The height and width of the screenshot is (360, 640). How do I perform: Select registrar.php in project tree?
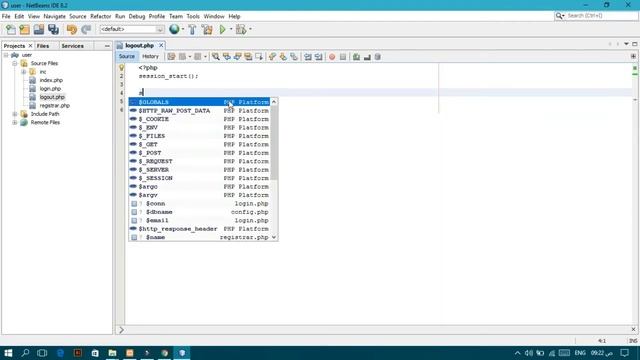(x=55, y=105)
